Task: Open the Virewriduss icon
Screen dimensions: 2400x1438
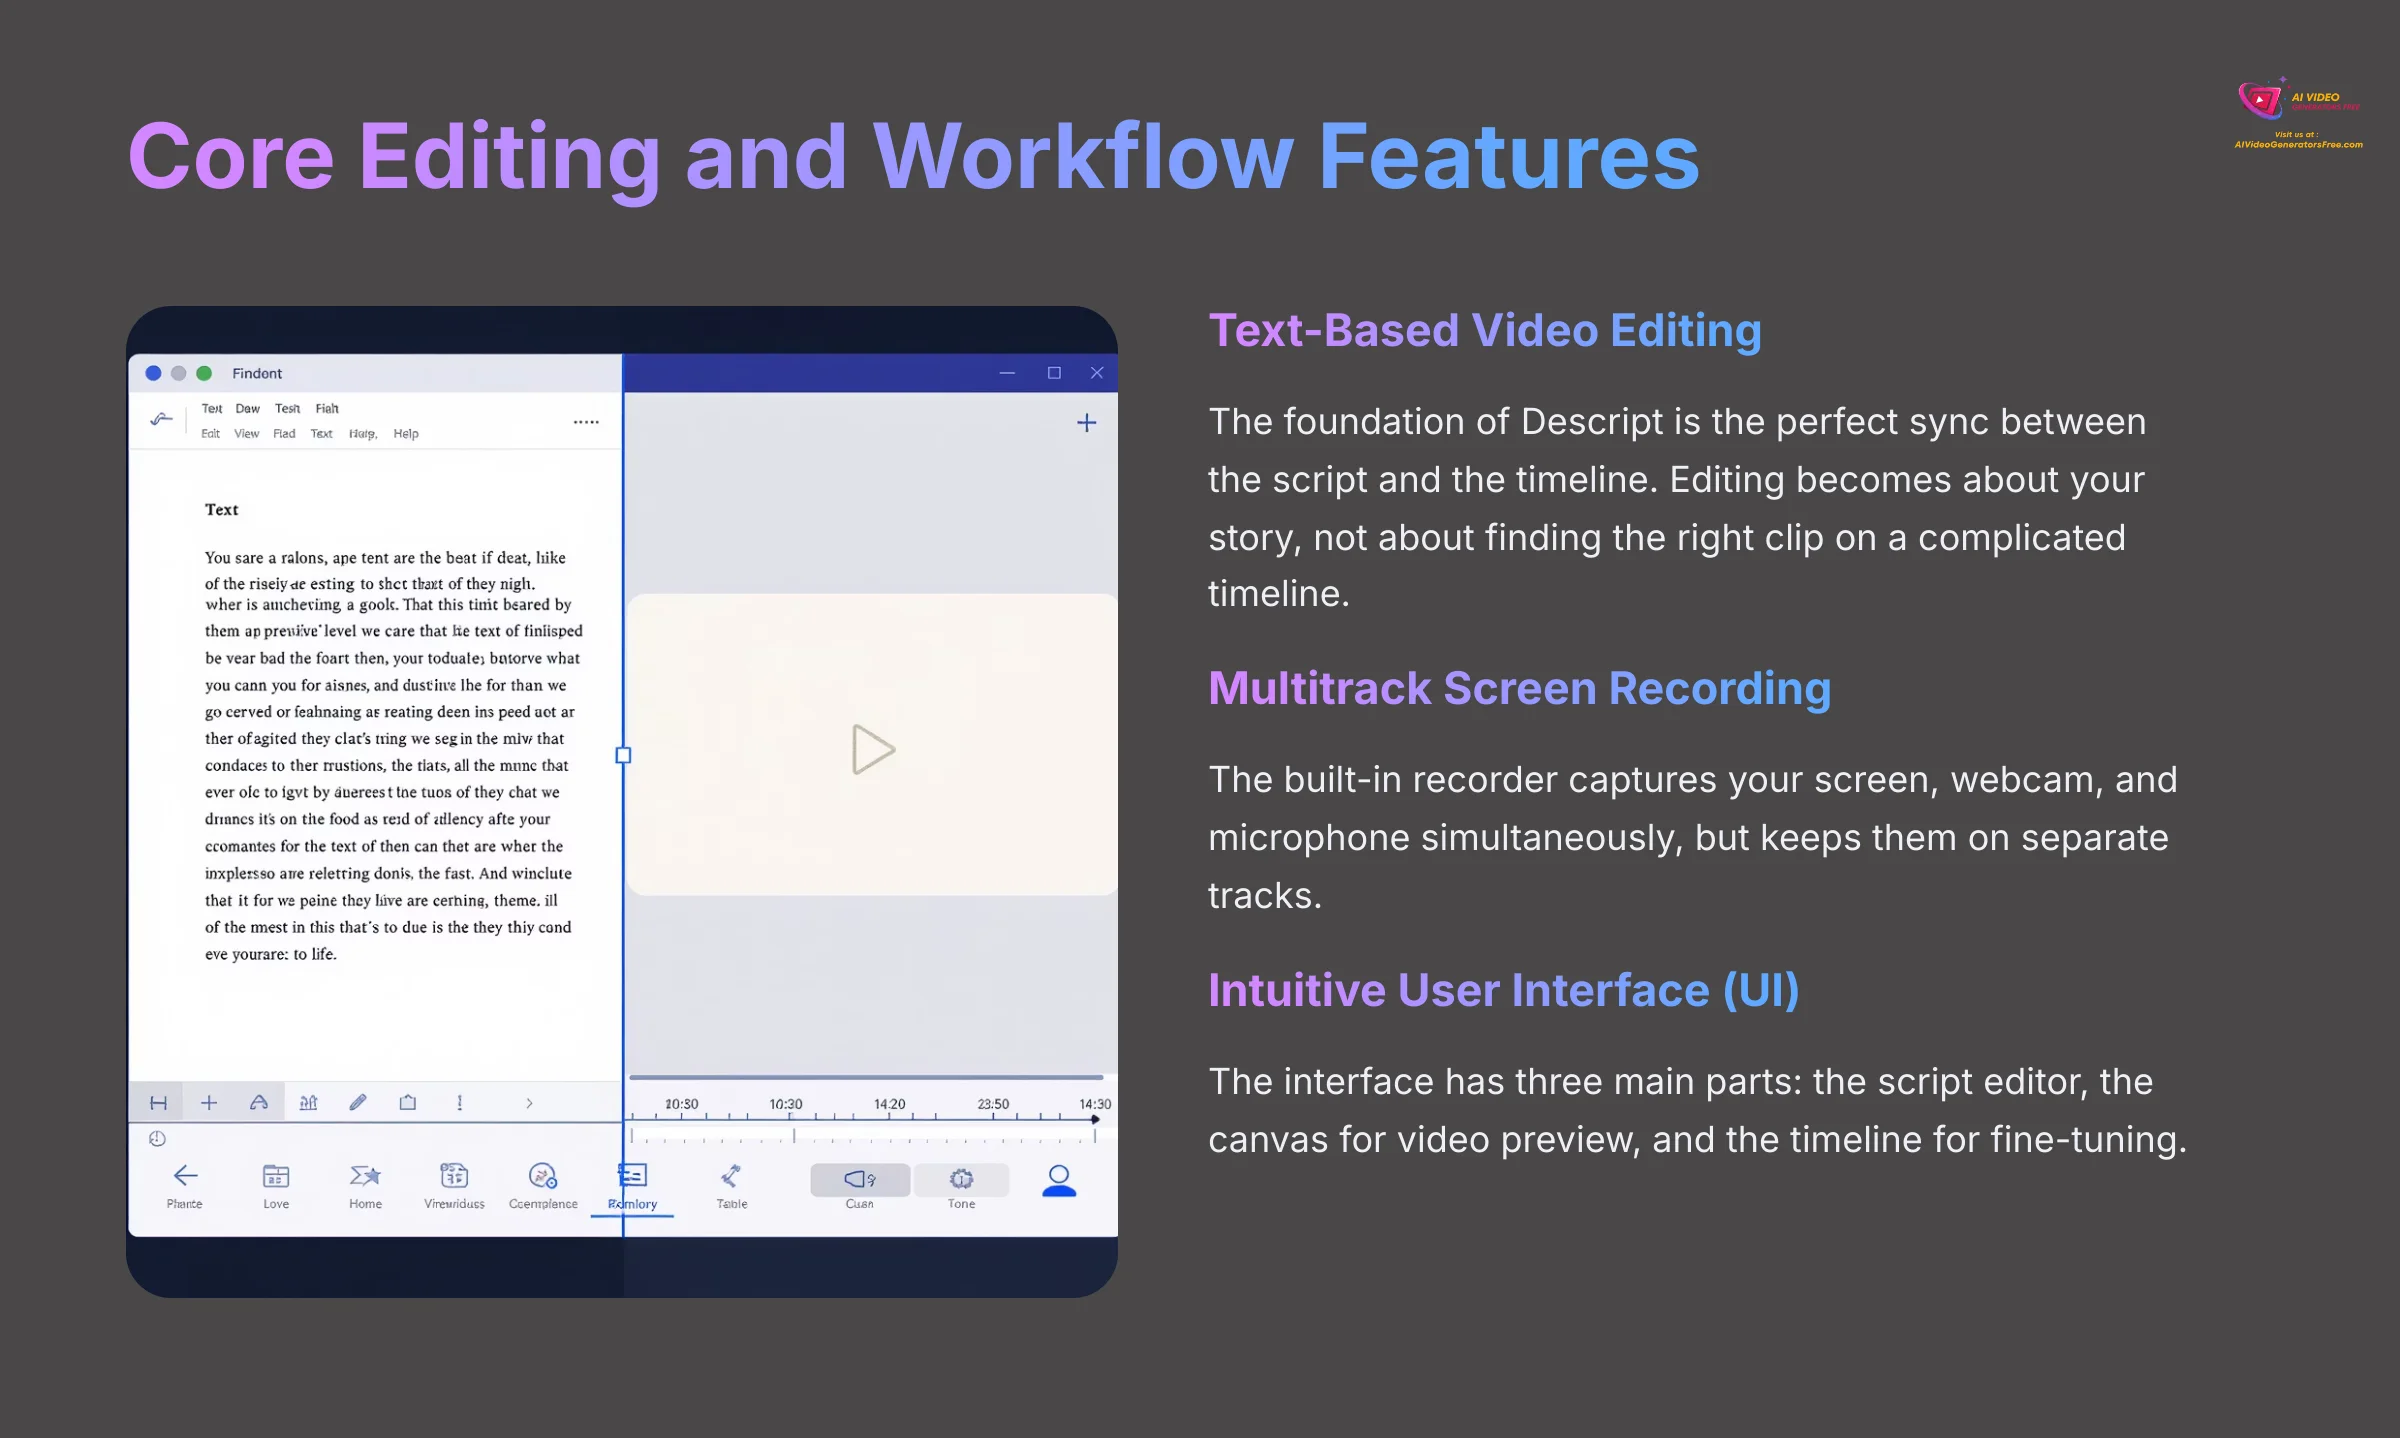Action: (x=454, y=1176)
